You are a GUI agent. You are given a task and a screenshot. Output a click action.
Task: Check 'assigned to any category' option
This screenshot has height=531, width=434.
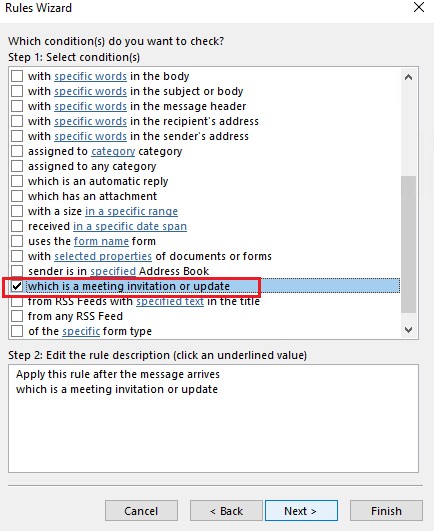(17, 166)
